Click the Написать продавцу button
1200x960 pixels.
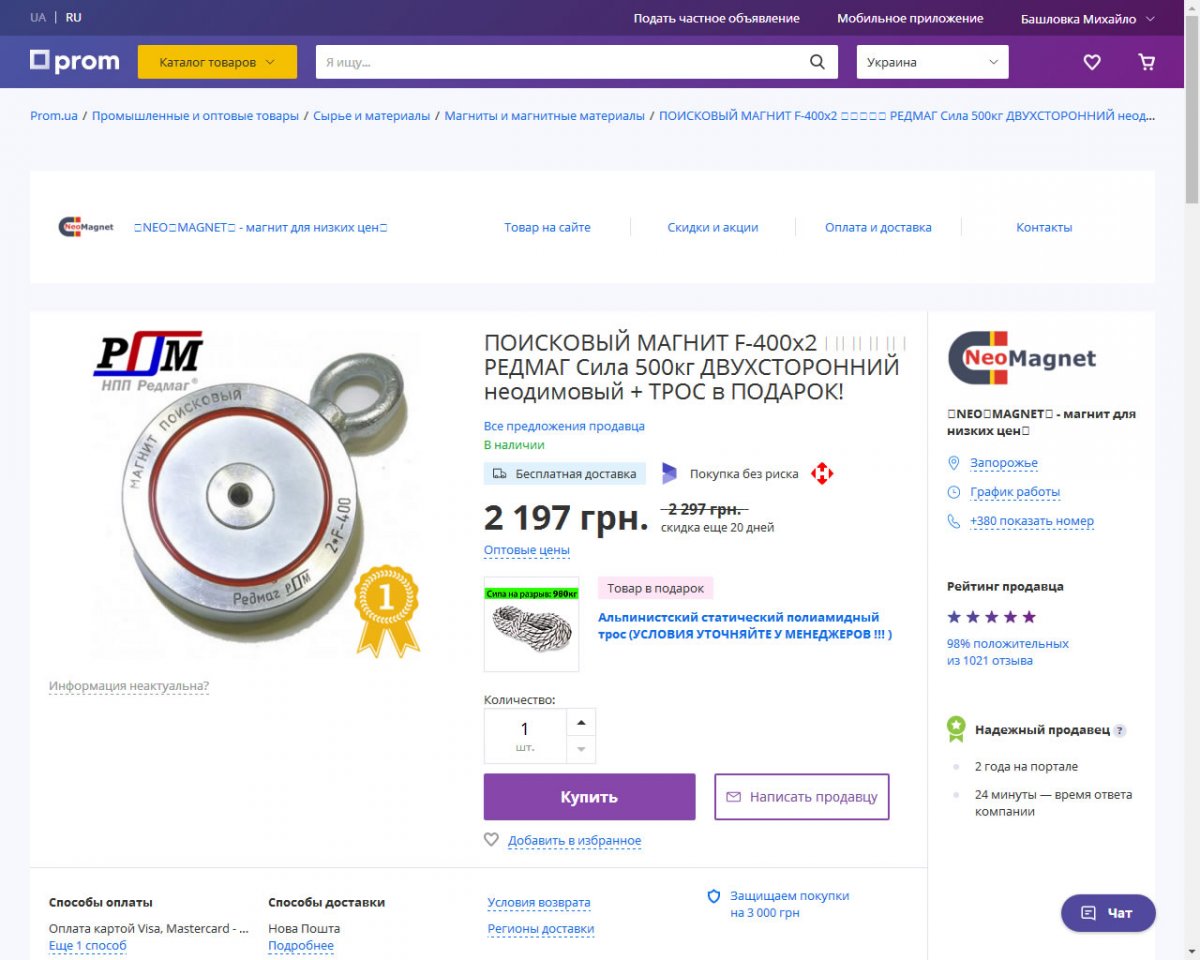pos(802,797)
